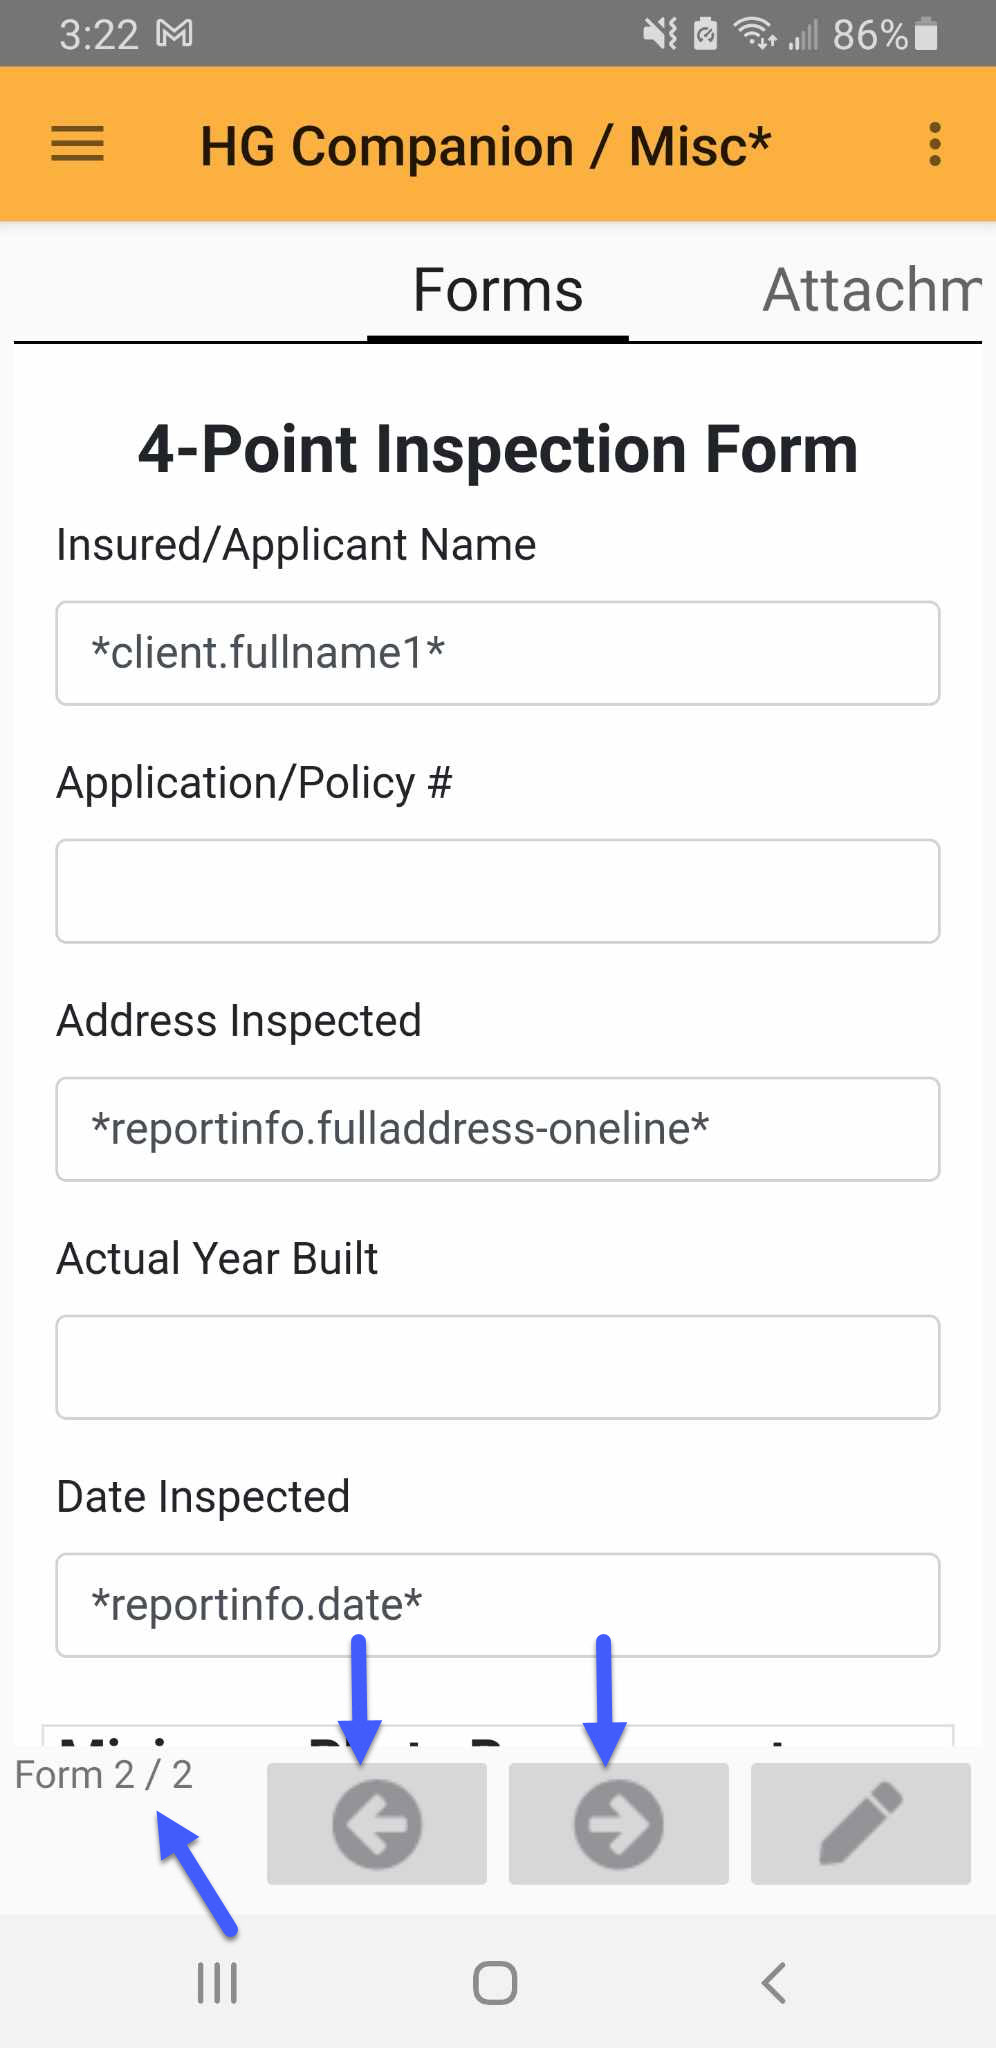Tap the Form 2 / 2 indicator
Screen dimensions: 996x2048
click(x=104, y=1775)
